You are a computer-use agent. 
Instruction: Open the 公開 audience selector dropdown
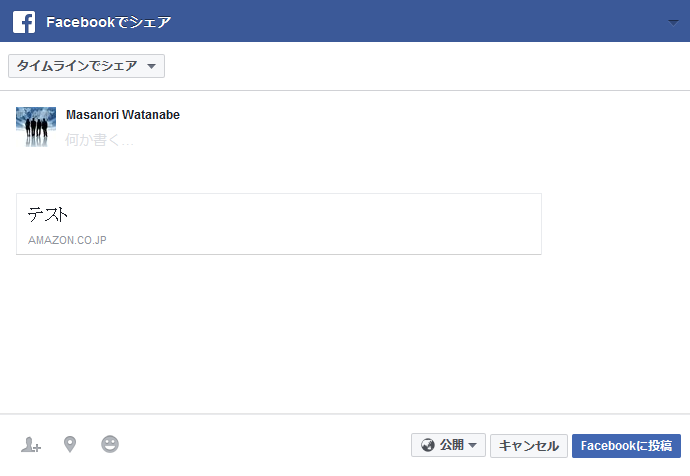[448, 445]
